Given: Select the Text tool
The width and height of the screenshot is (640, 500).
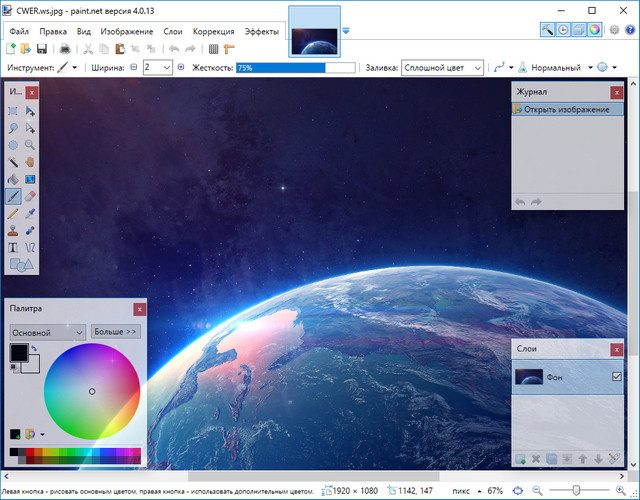Looking at the screenshot, I should tap(14, 246).
